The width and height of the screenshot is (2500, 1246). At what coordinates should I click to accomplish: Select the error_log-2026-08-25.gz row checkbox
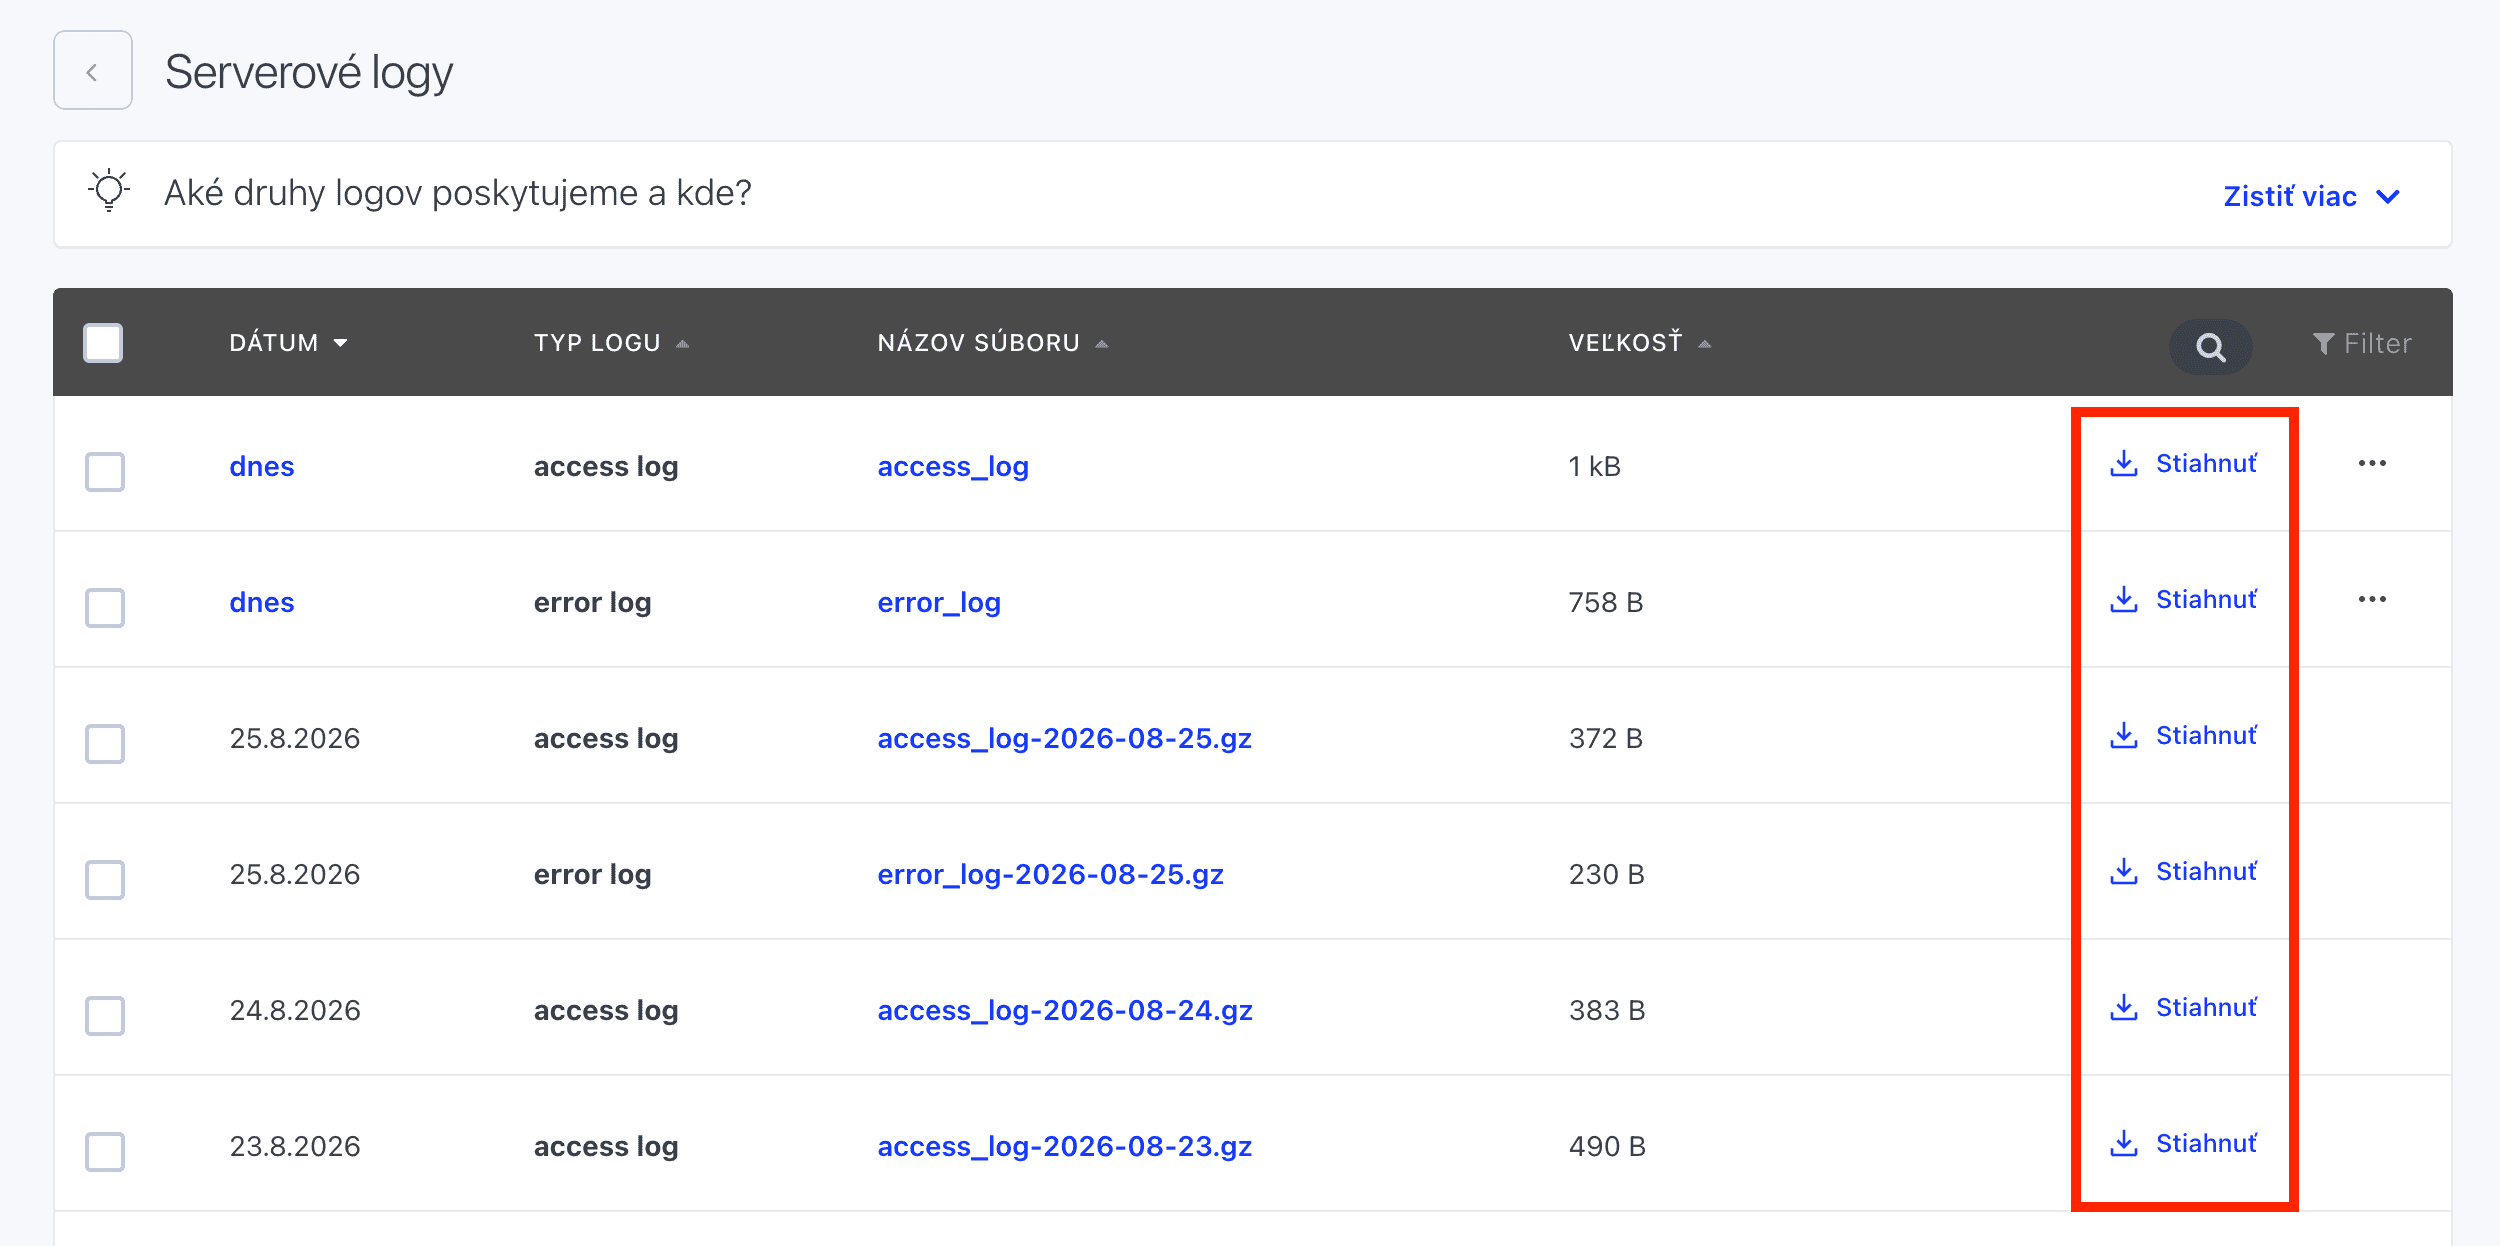[x=105, y=879]
